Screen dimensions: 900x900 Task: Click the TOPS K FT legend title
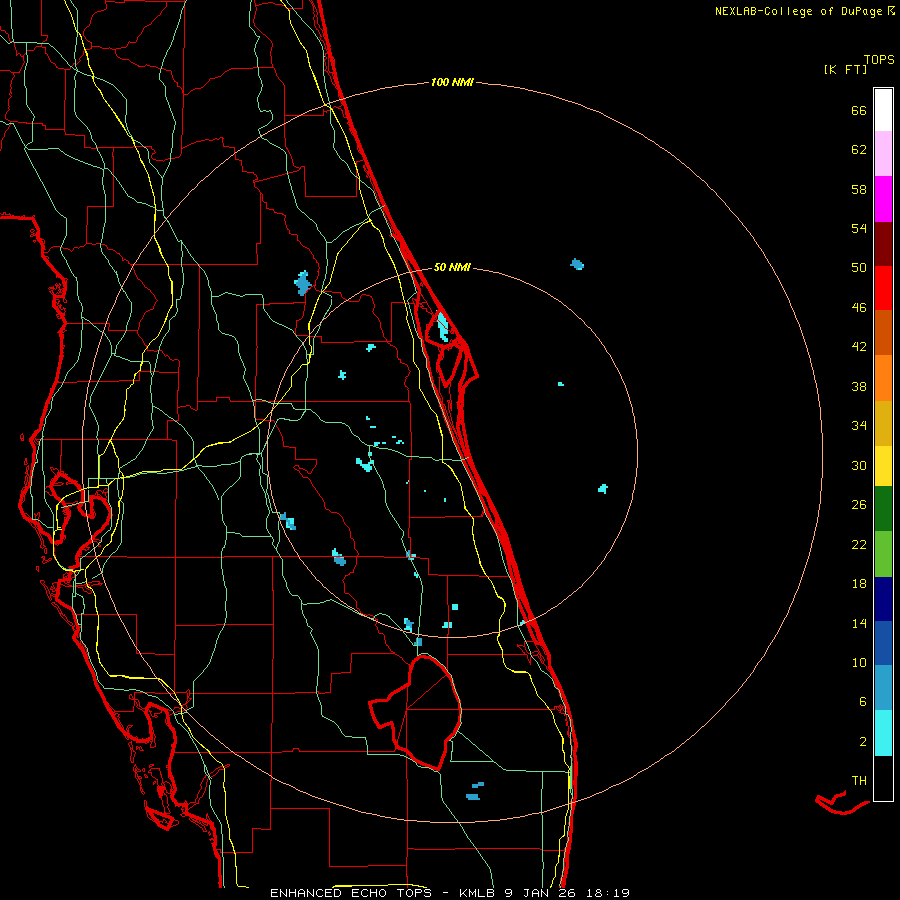point(859,64)
